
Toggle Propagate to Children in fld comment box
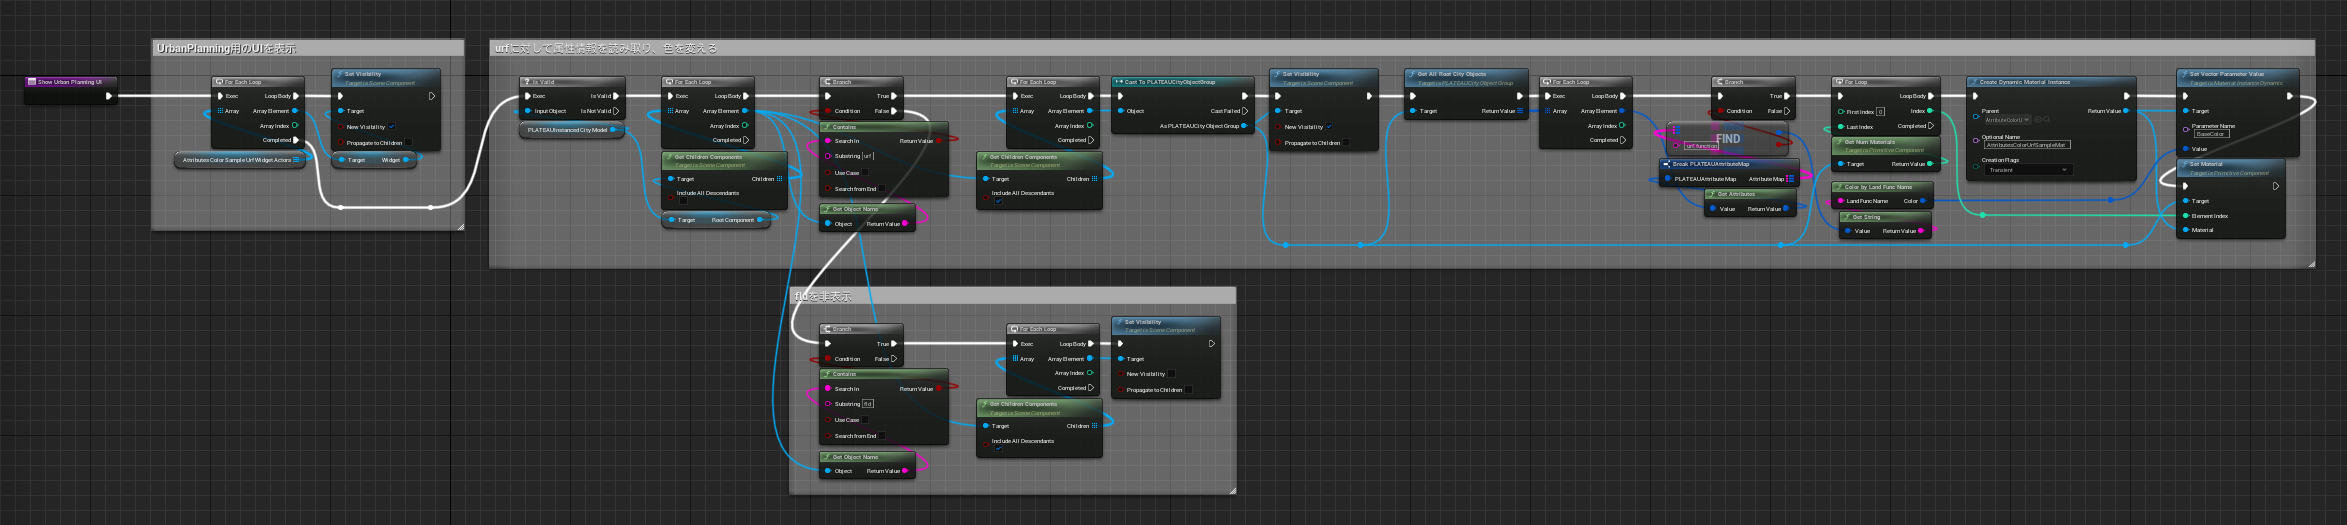click(x=1188, y=390)
